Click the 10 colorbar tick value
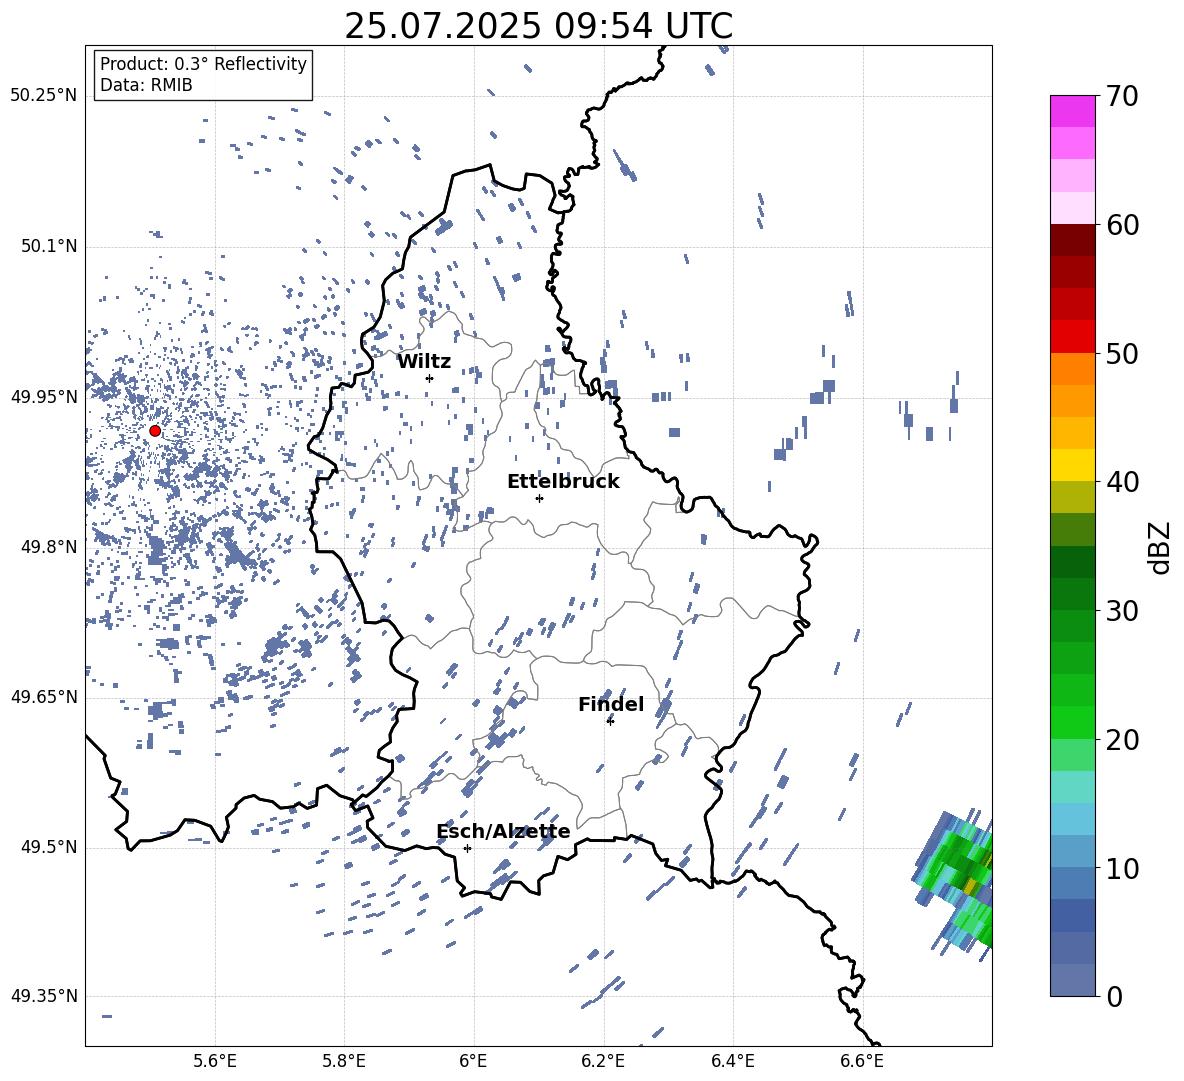Screen dimensions: 1184x1081 (x=1122, y=868)
